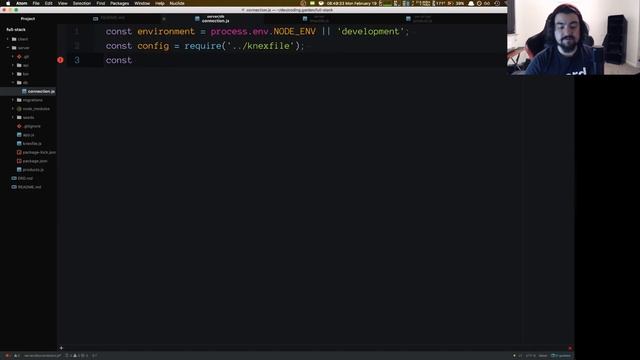The width and height of the screenshot is (640, 360).
Task: Select the Project panel tab
Action: tap(28, 19)
